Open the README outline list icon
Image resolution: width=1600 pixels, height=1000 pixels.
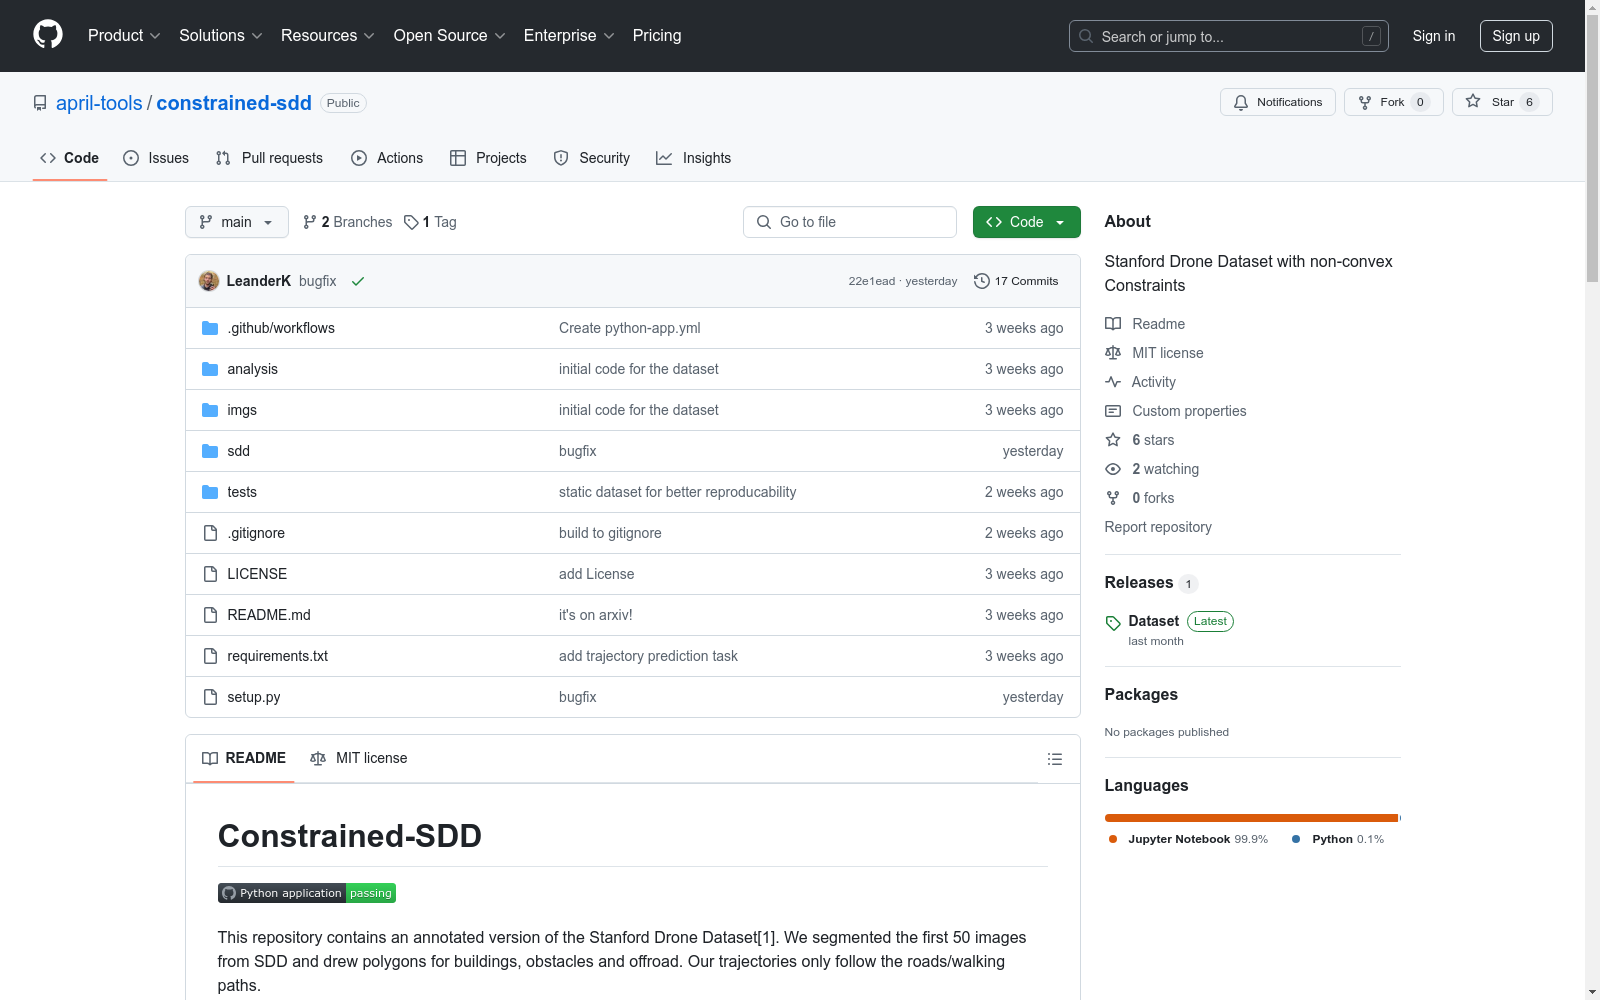tap(1055, 759)
